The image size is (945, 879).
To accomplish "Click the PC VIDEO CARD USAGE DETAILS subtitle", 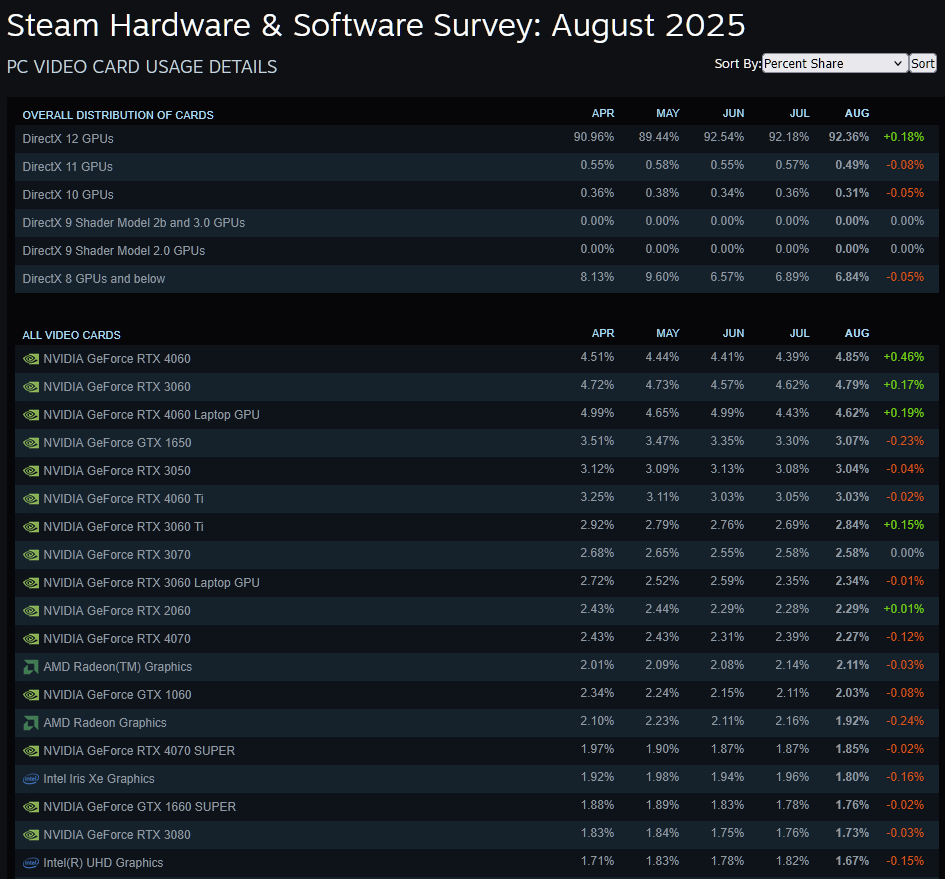I will [x=142, y=67].
